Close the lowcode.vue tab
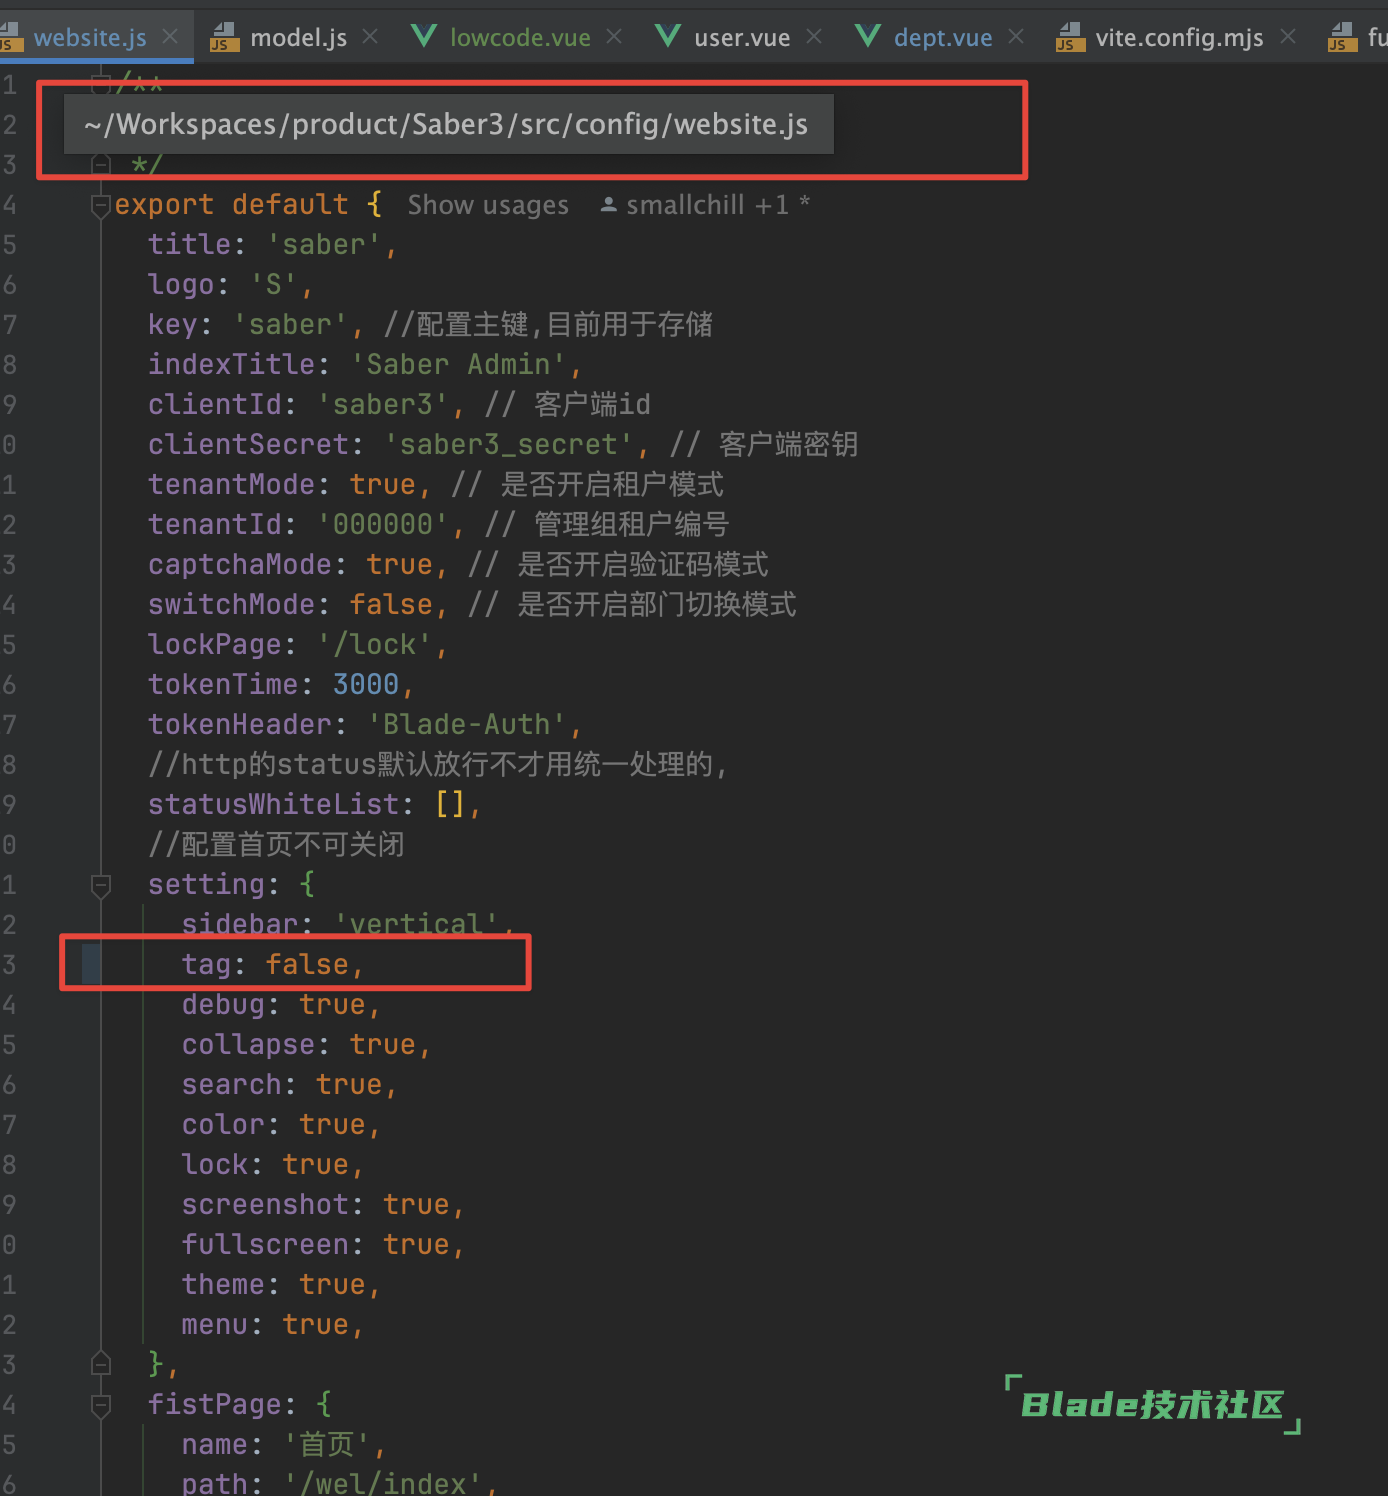The width and height of the screenshot is (1388, 1496). (614, 37)
